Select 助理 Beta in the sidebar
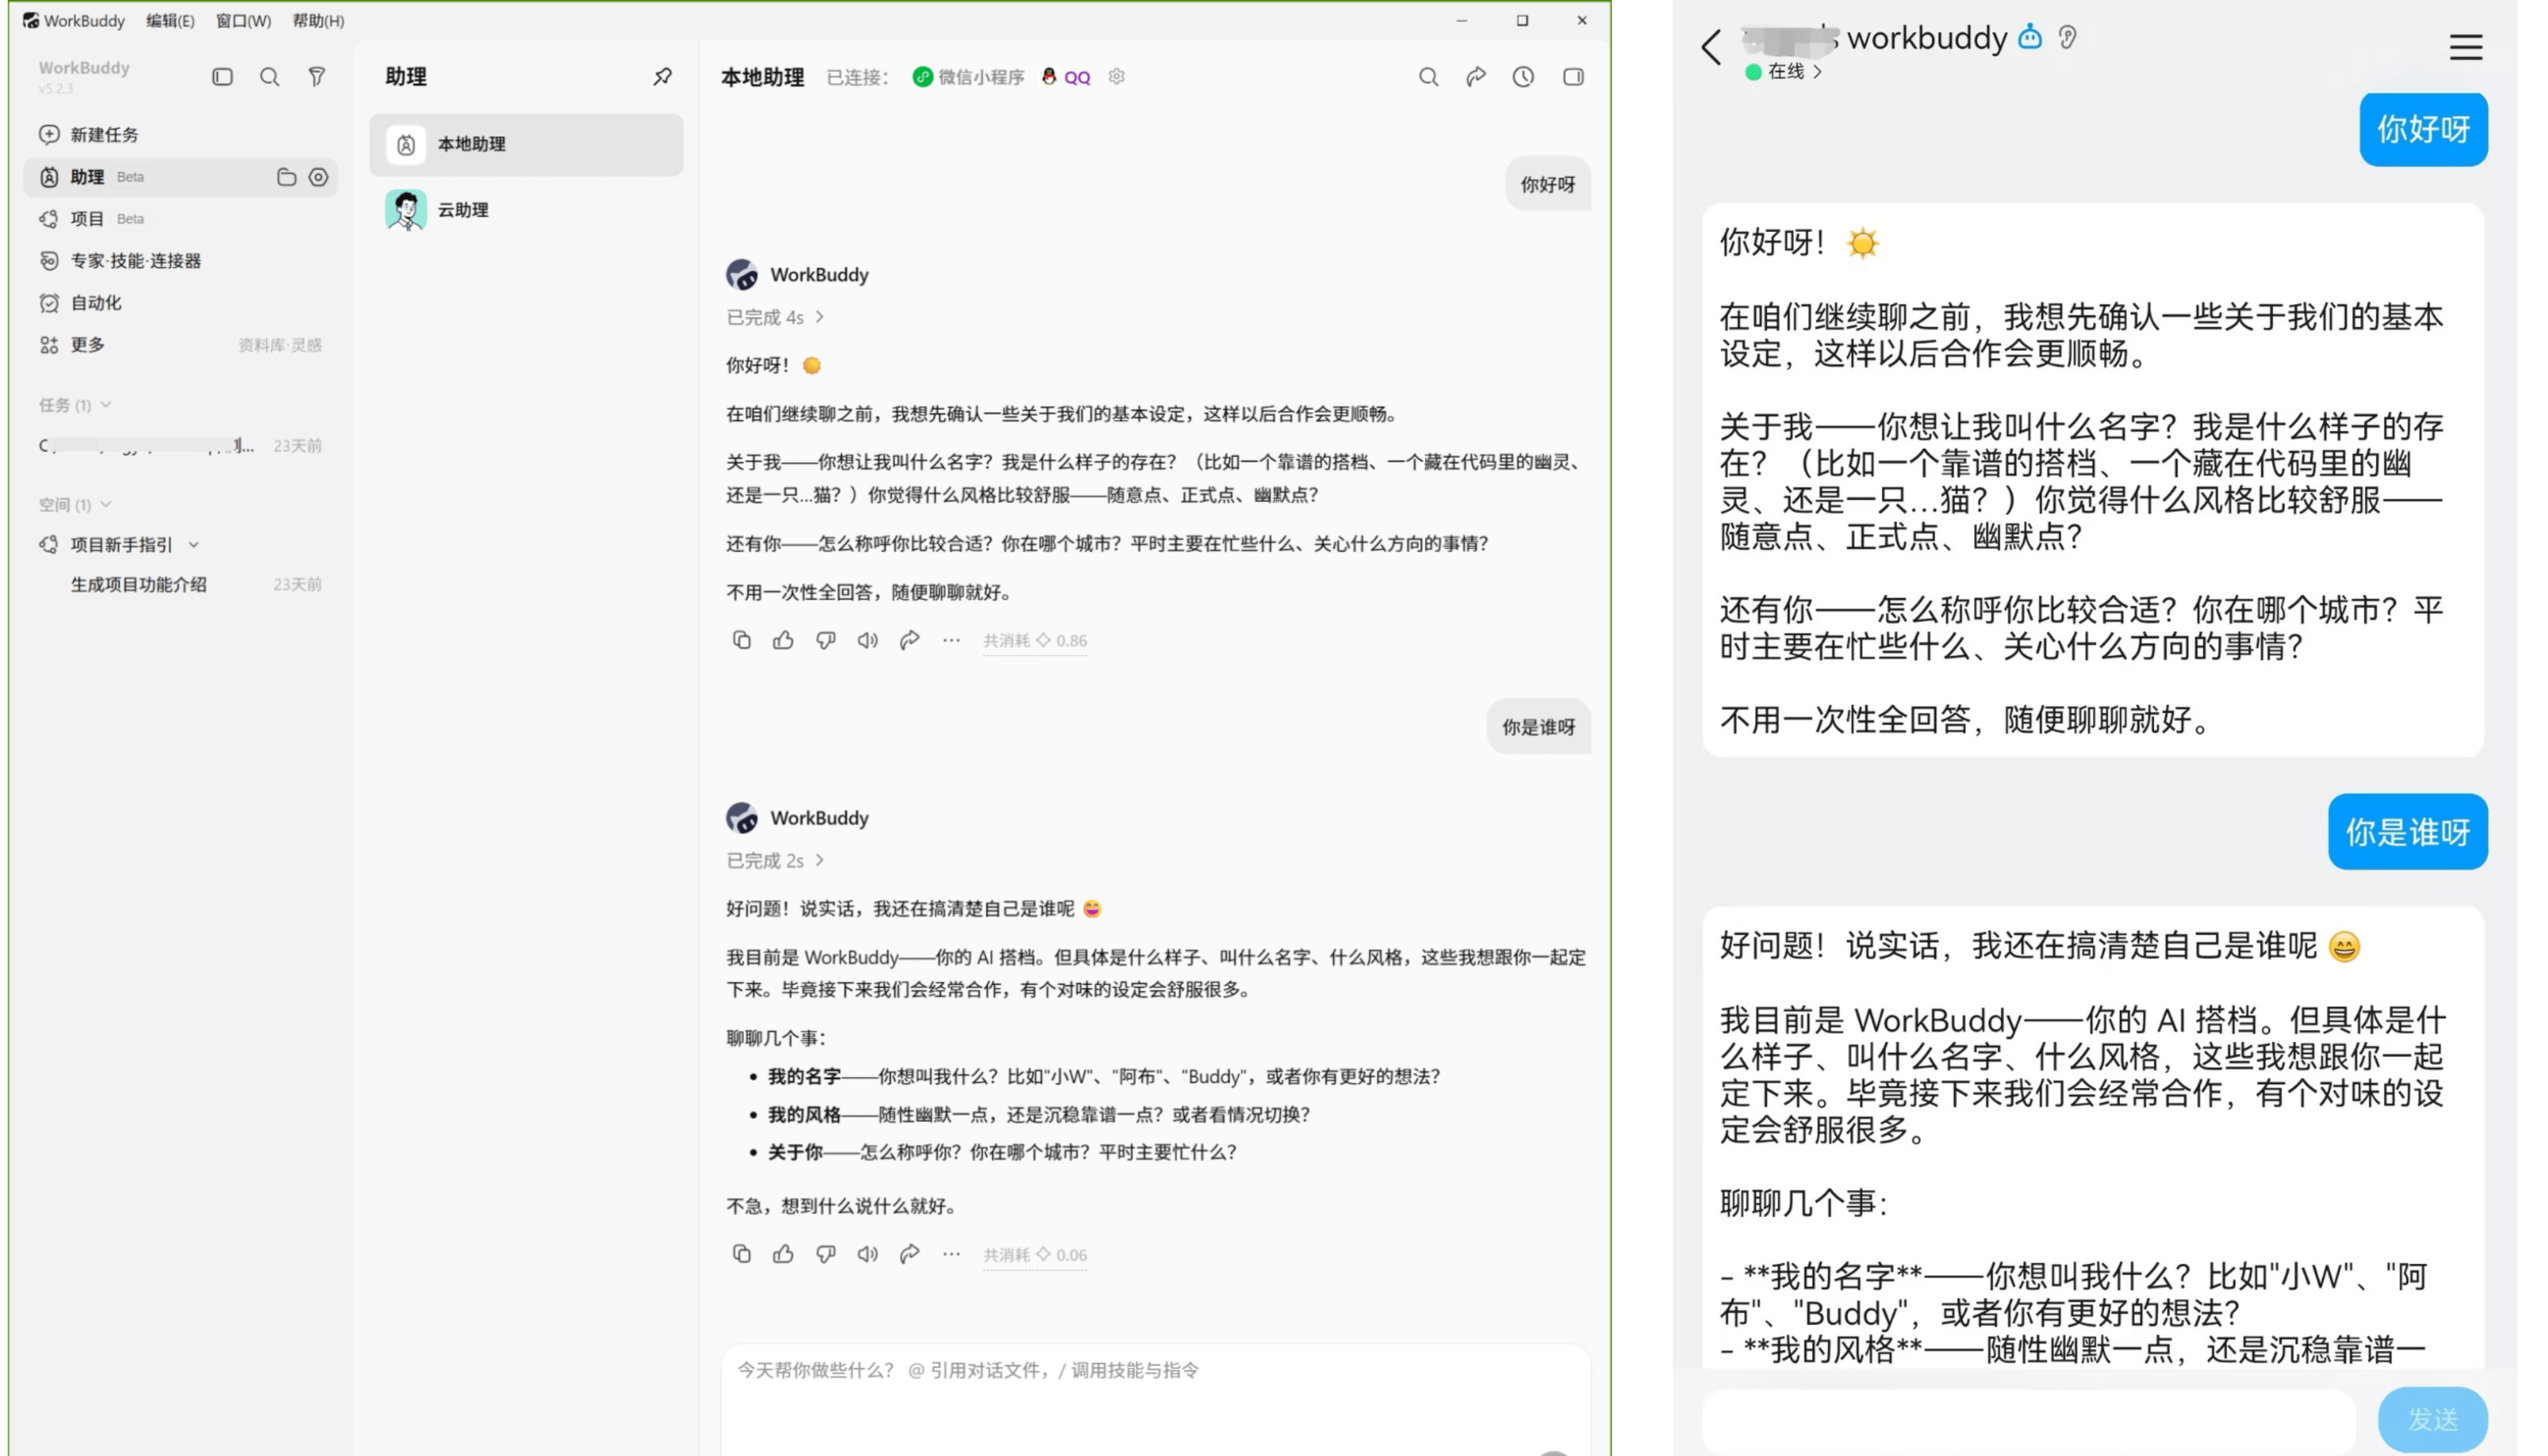 pyautogui.click(x=180, y=177)
